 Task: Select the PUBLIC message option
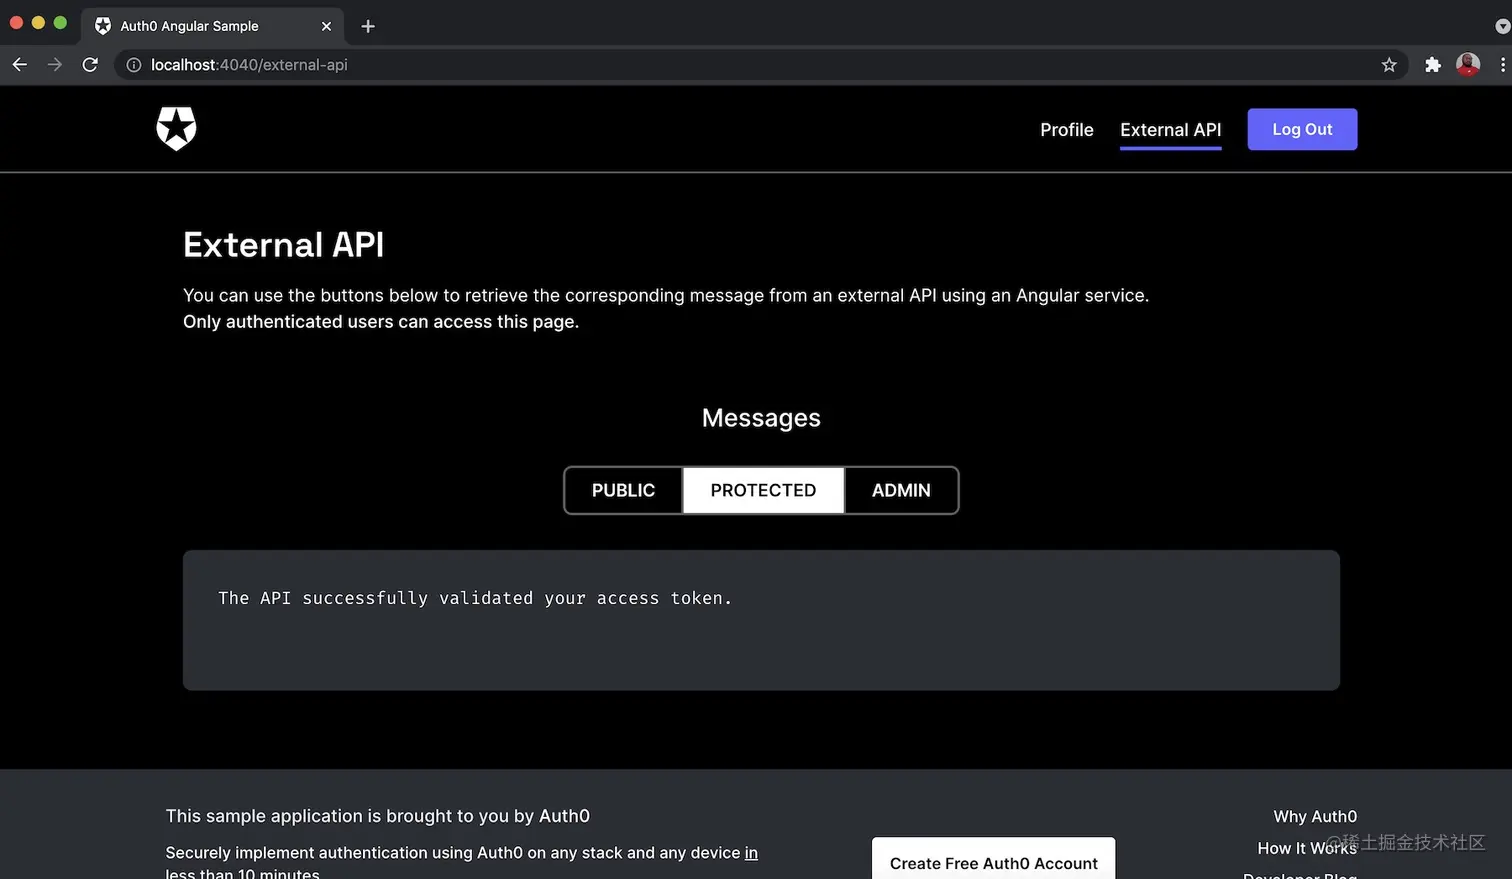click(x=623, y=490)
